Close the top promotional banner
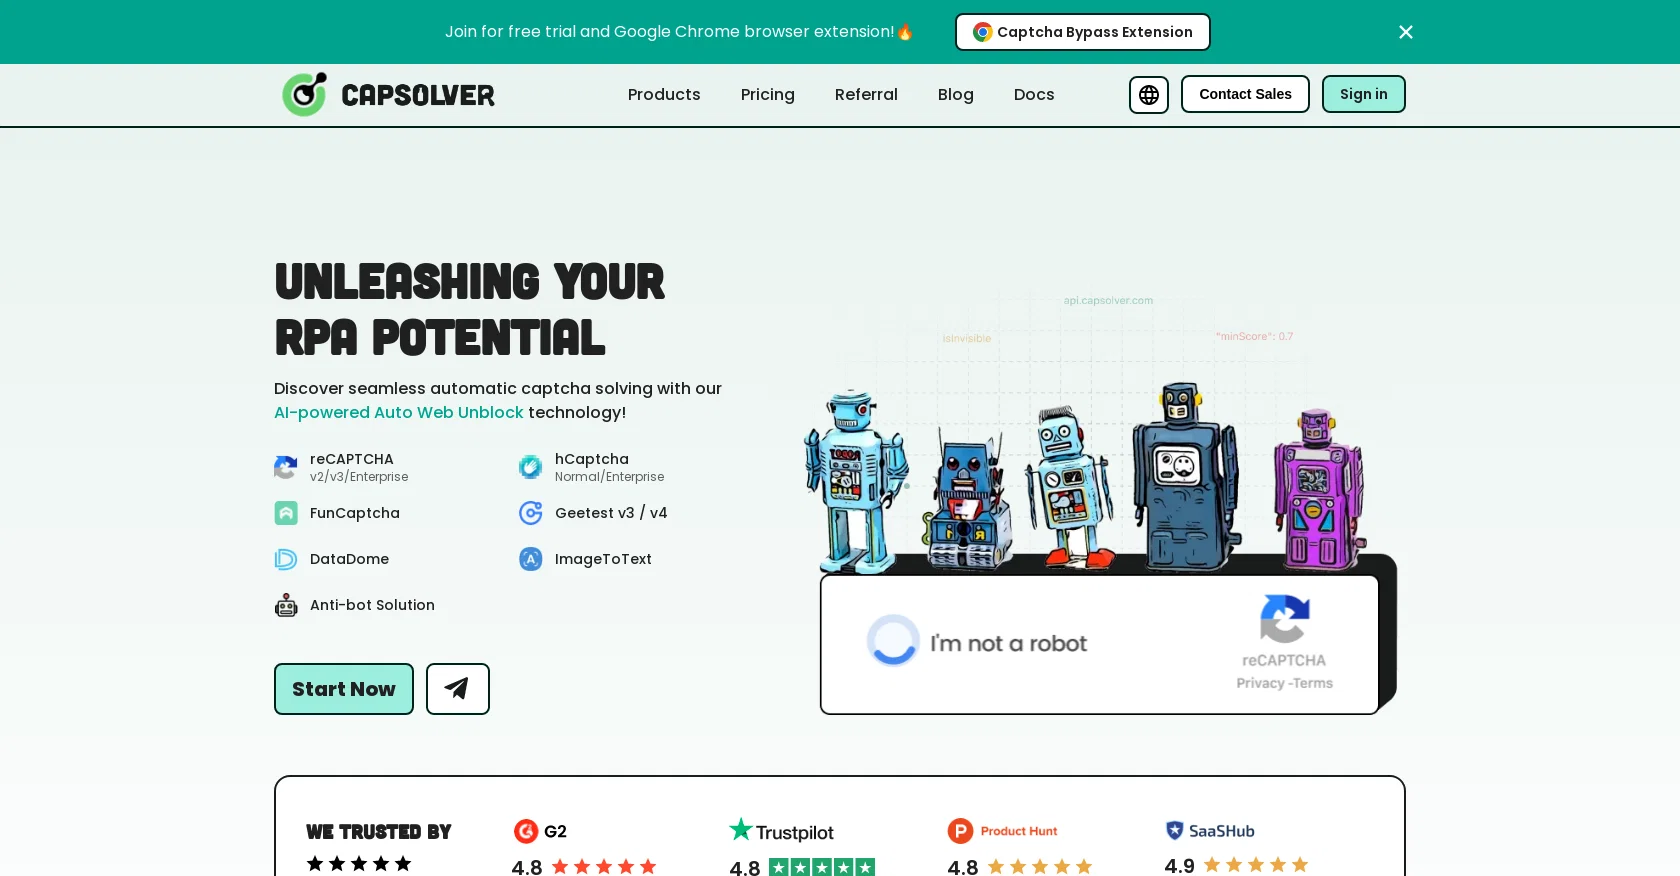 pos(1406,32)
